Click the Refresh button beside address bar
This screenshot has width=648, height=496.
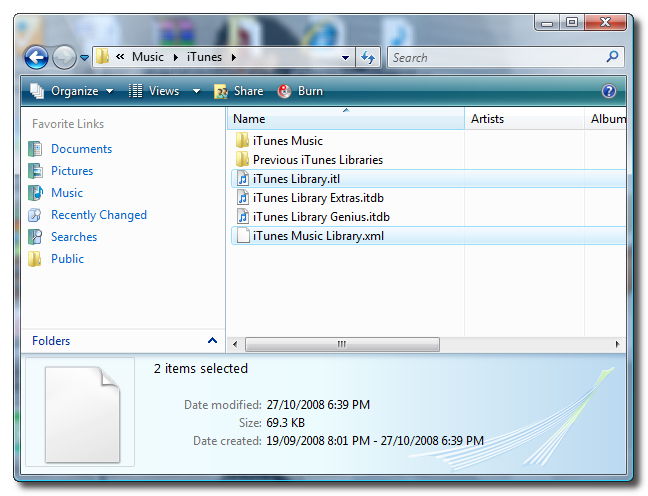(368, 58)
